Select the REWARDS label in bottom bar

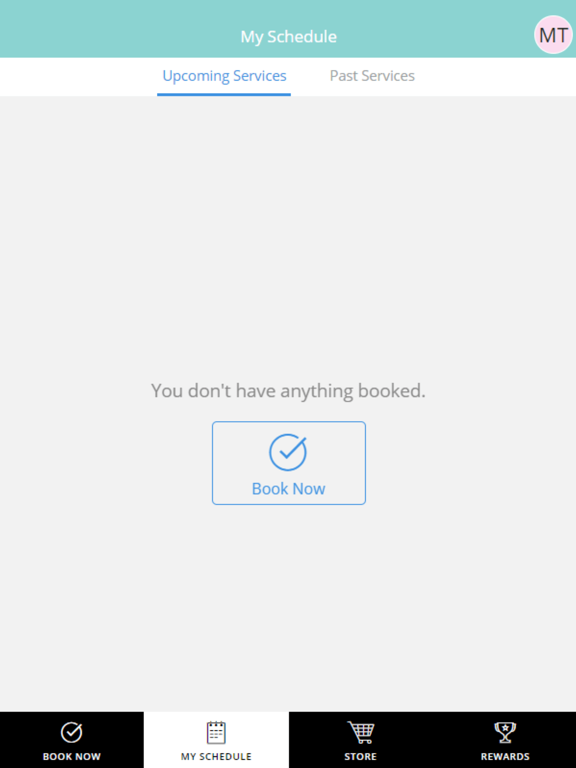click(505, 756)
